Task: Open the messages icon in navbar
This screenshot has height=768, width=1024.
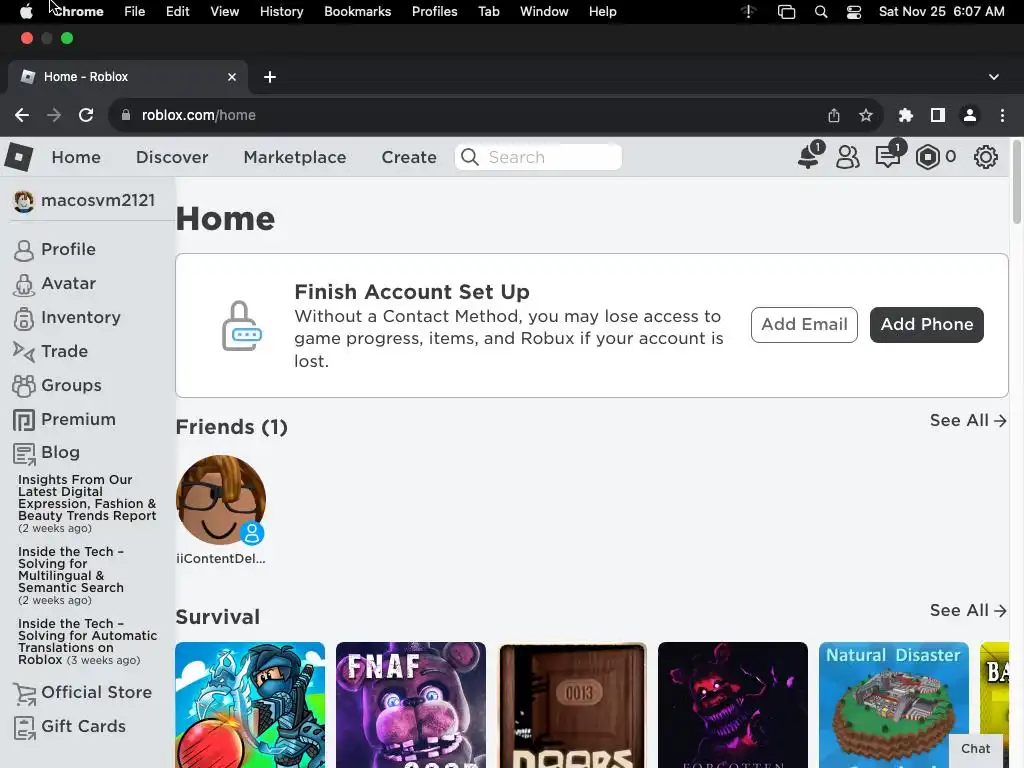Action: (887, 157)
